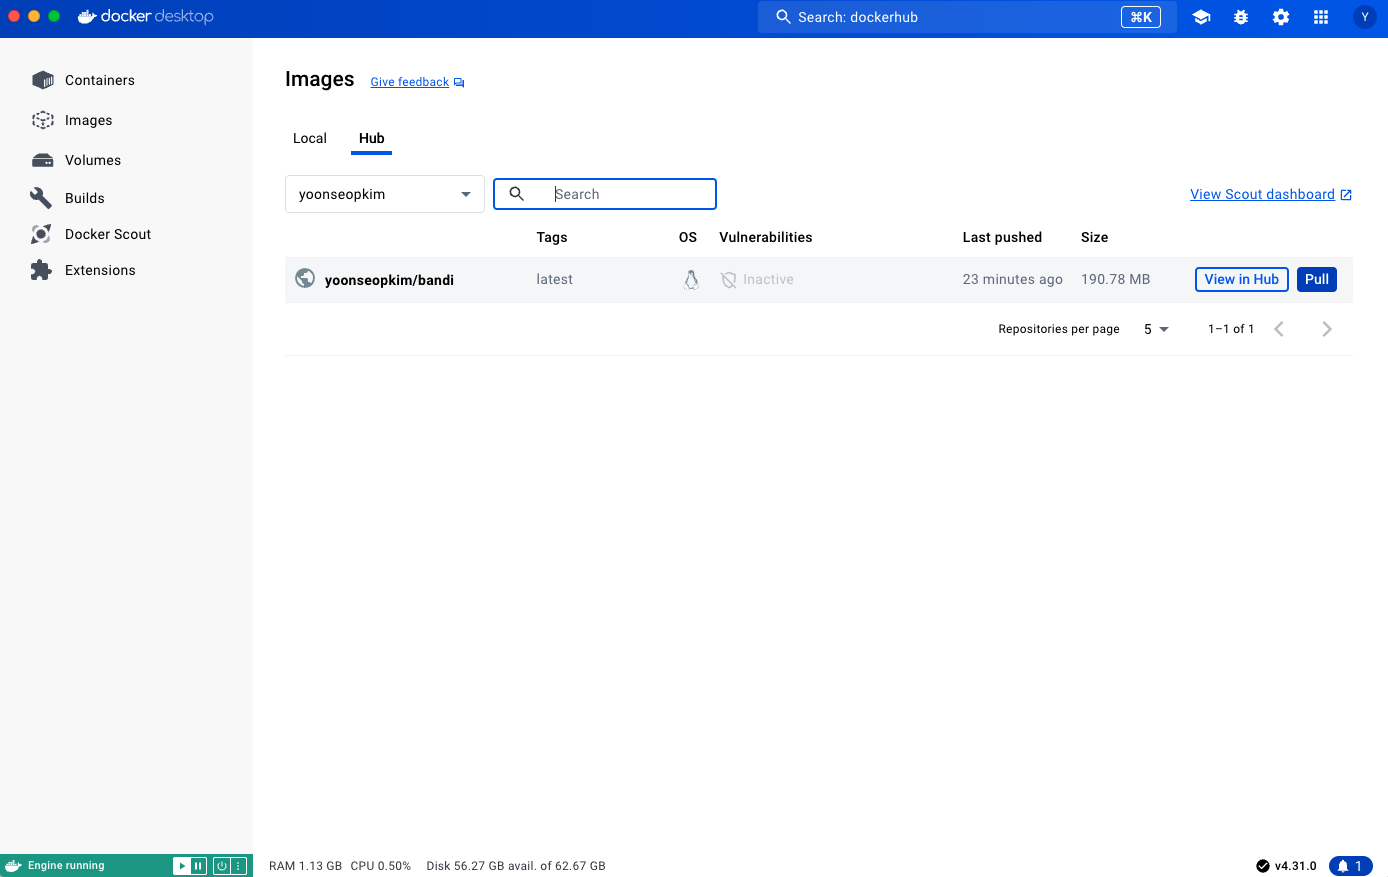The width and height of the screenshot is (1388, 877).
Task: Click the latest tag cell
Action: point(555,279)
